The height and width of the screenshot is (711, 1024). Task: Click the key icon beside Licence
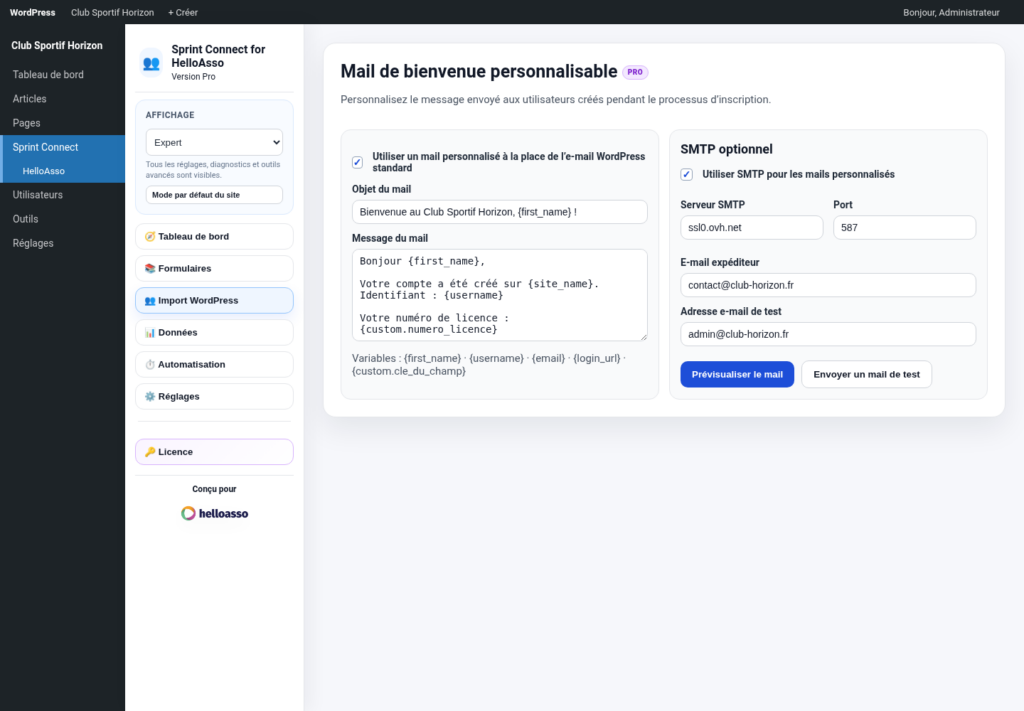[x=150, y=452]
